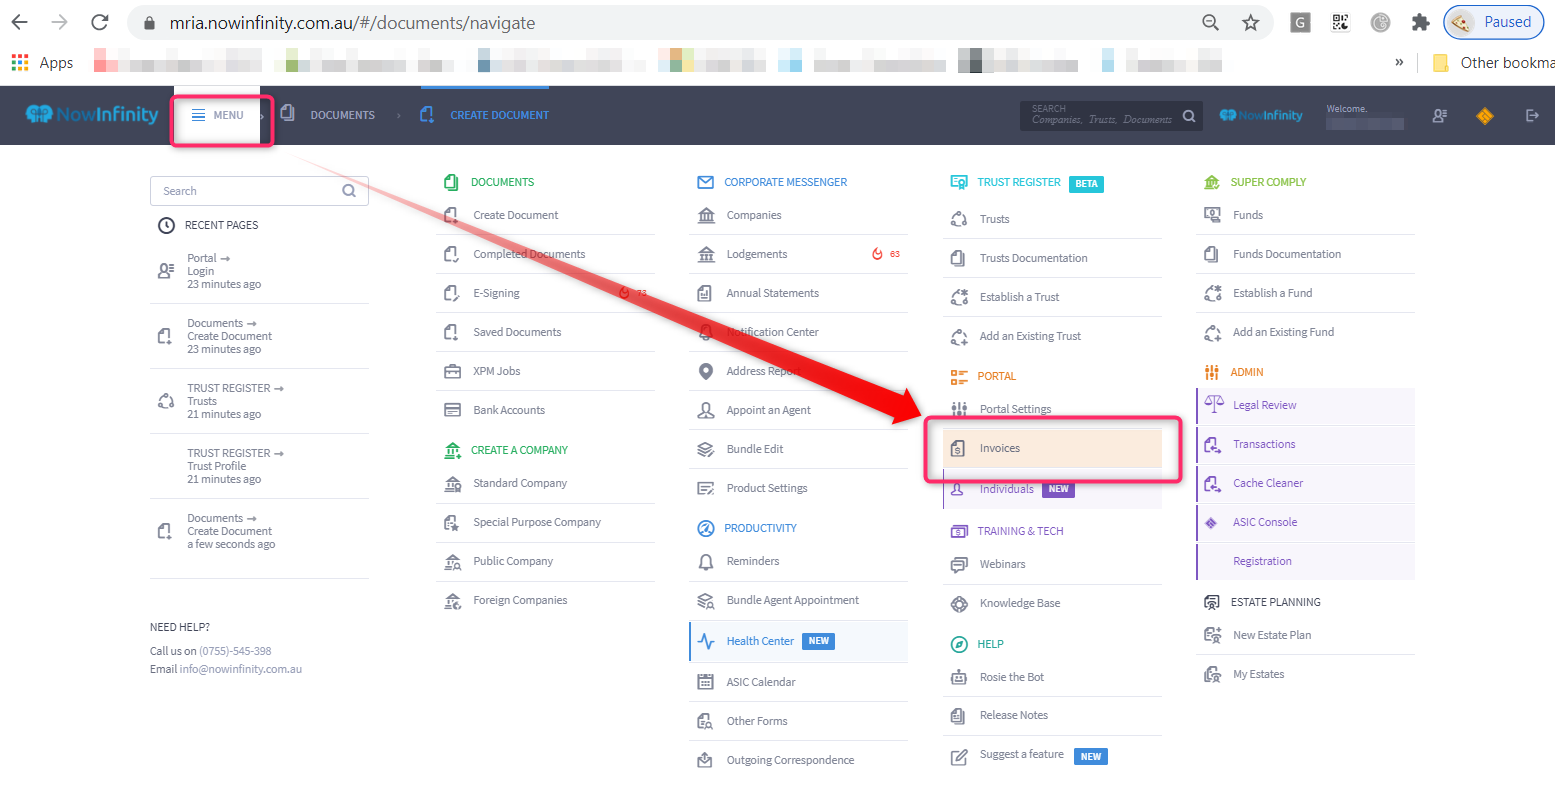Click Rosie the Bot robot icon

959,677
